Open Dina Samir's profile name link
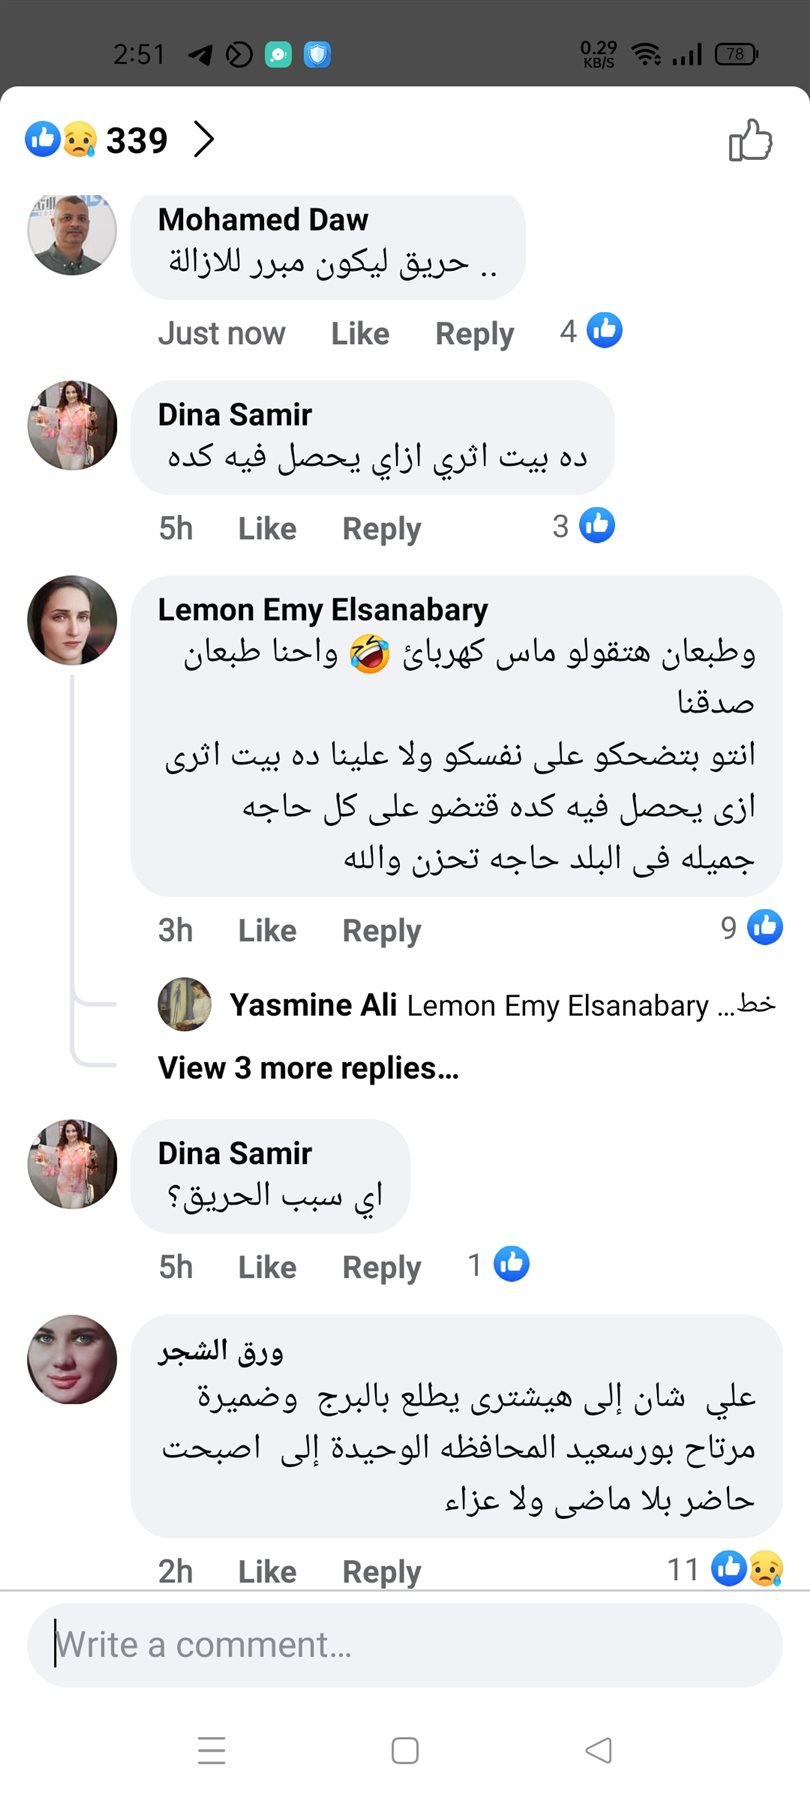This screenshot has width=810, height=1800. coord(235,414)
